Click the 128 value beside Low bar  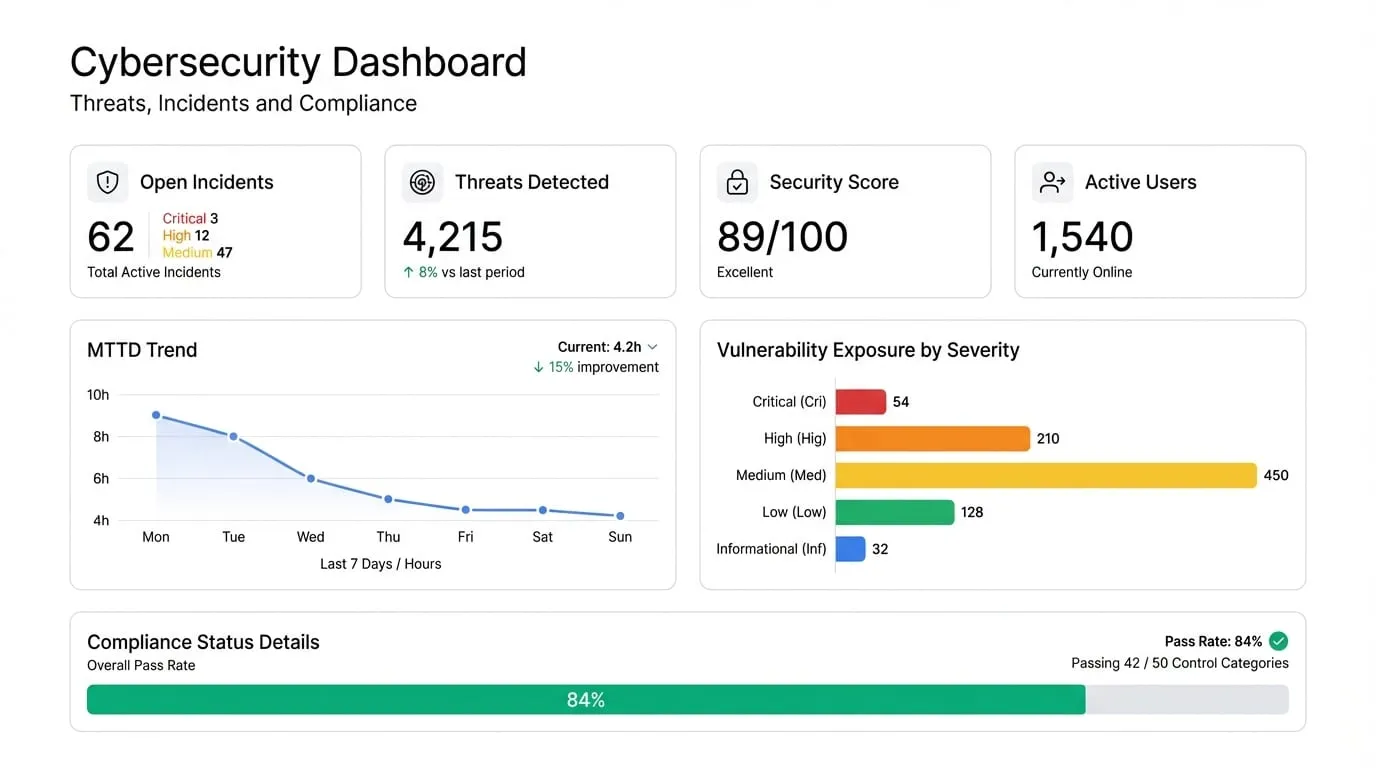click(972, 512)
